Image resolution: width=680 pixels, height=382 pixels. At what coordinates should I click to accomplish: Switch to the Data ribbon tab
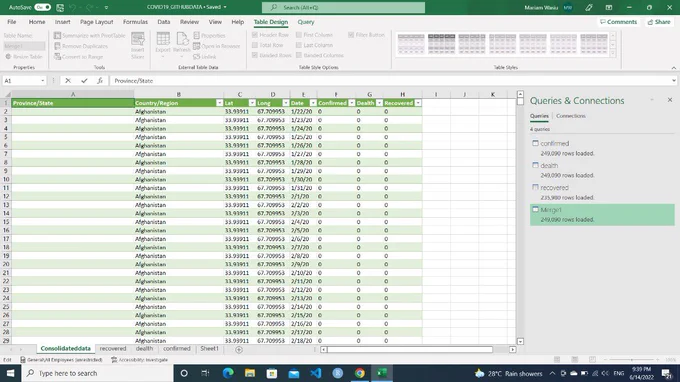pos(163,22)
